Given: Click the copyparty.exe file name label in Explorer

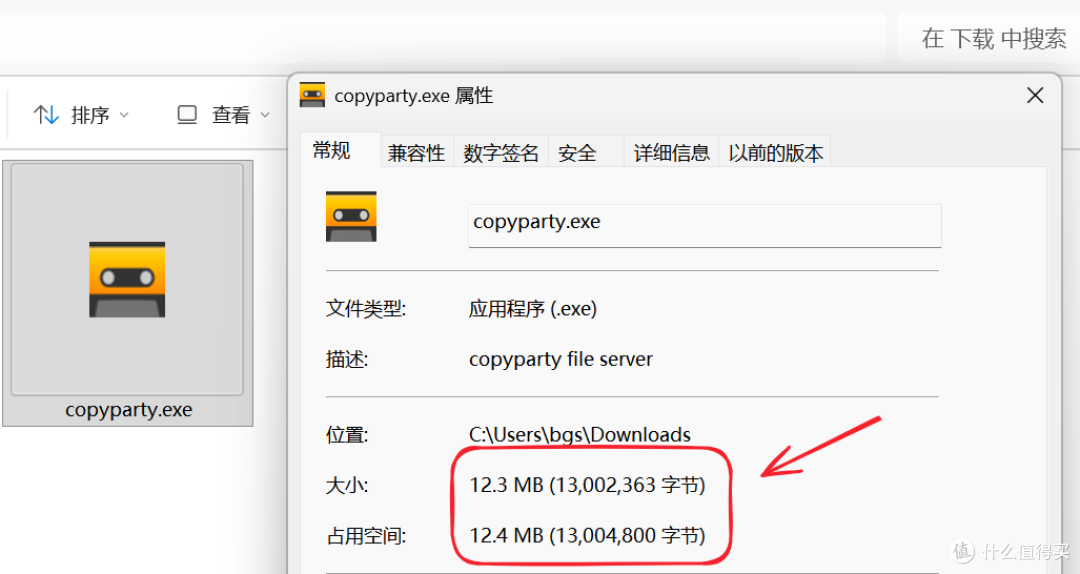Looking at the screenshot, I should 129,409.
